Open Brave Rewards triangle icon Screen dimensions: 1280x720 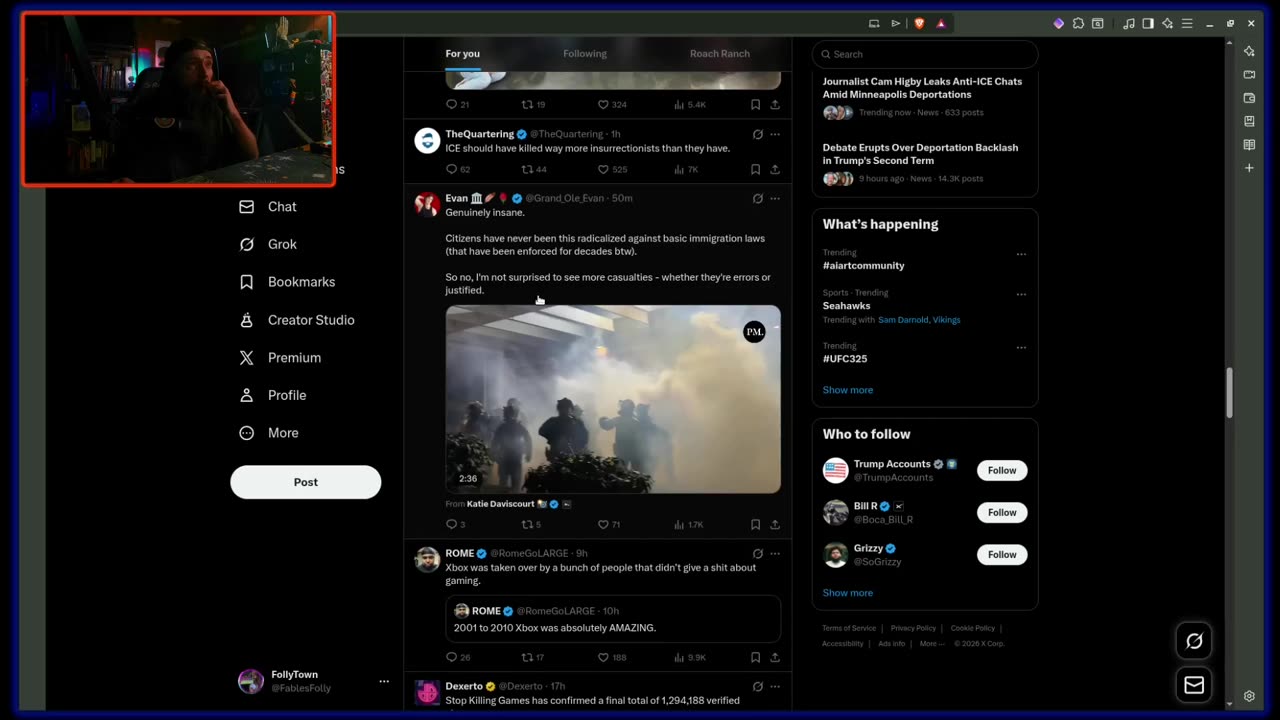(x=941, y=23)
